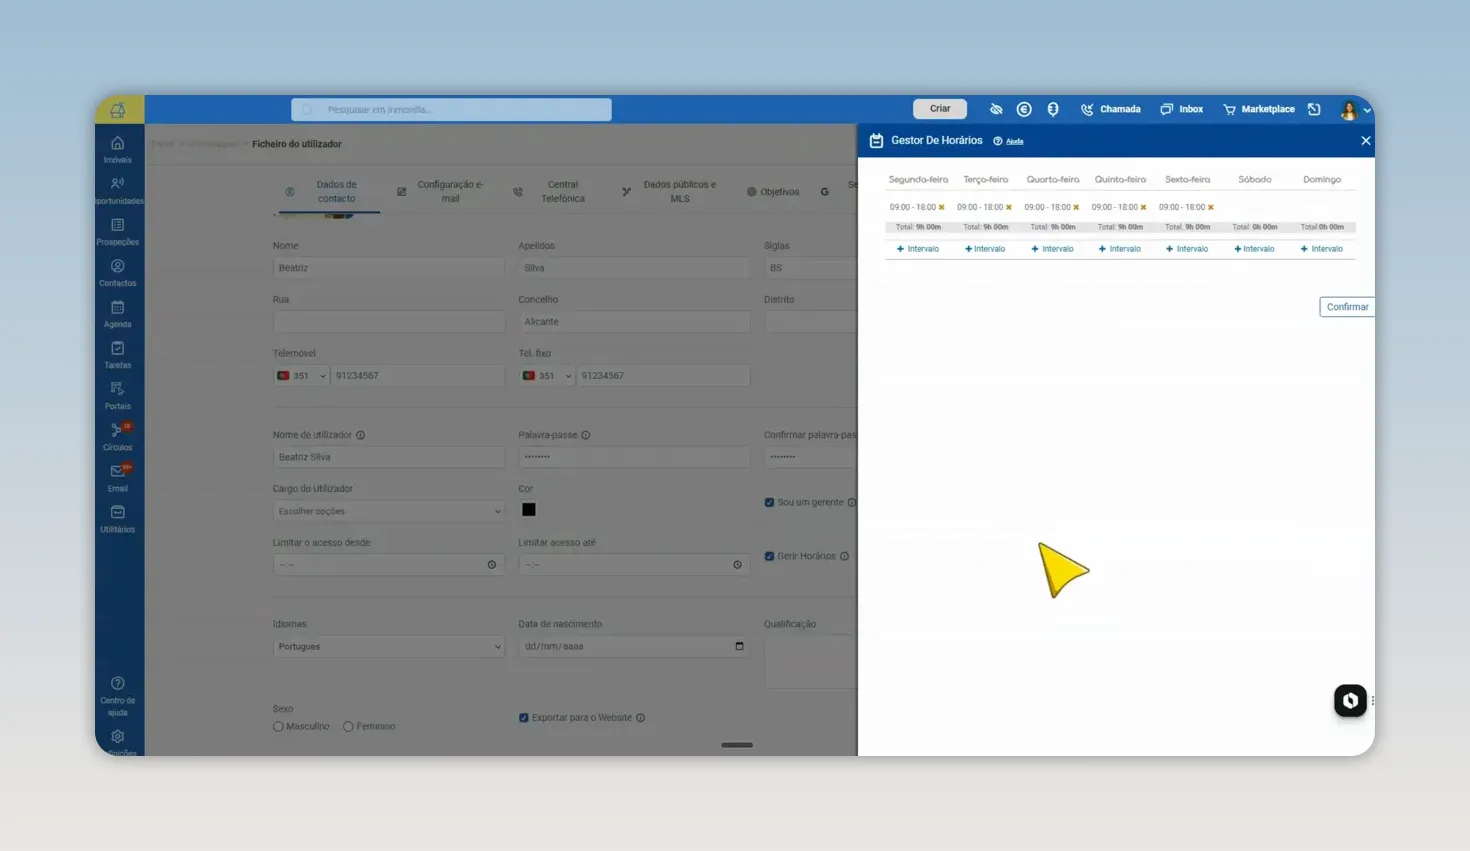Open the Data de nascimento date picker
The image size is (1470, 851).
point(739,646)
